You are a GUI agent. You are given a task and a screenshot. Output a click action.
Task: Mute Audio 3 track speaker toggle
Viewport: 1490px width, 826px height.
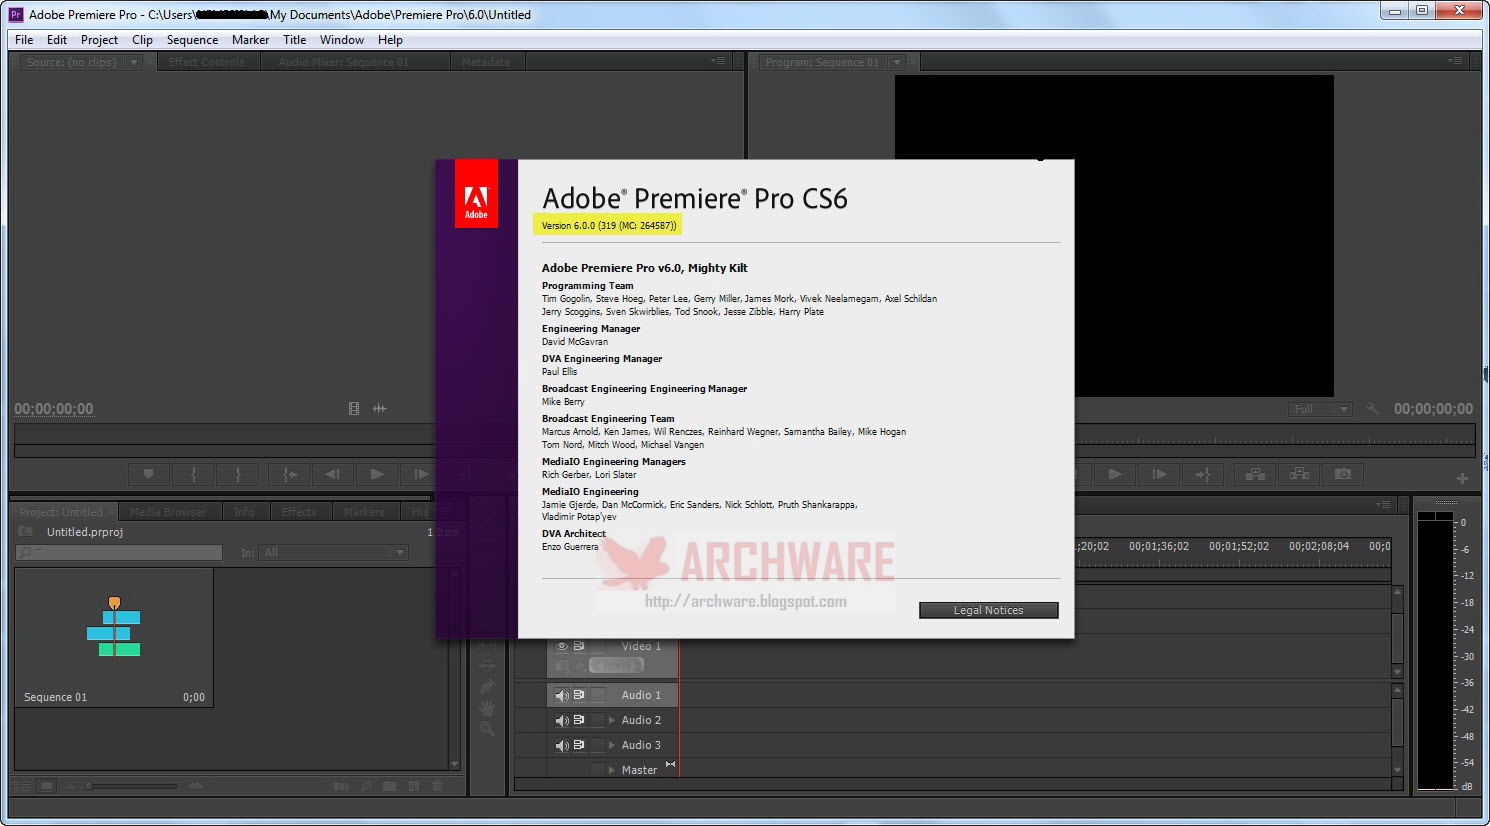click(562, 745)
